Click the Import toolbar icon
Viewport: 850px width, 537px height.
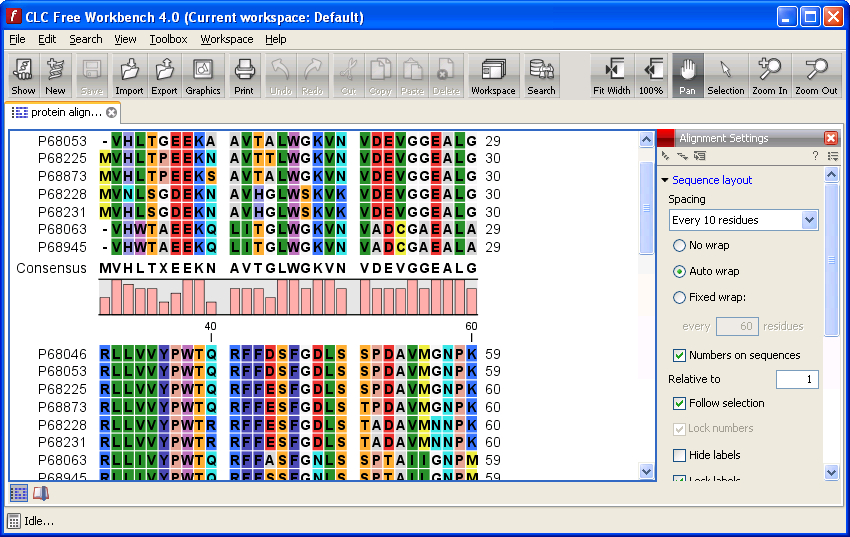point(129,76)
